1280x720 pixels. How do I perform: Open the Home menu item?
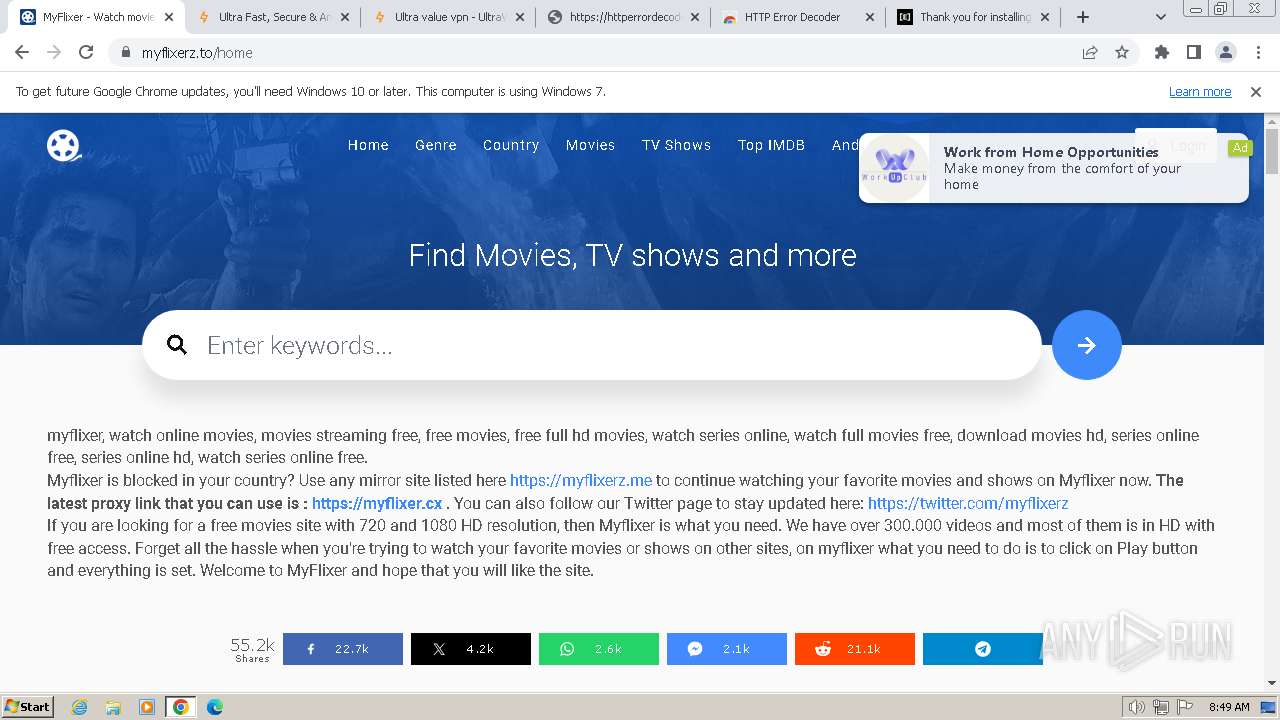point(368,145)
